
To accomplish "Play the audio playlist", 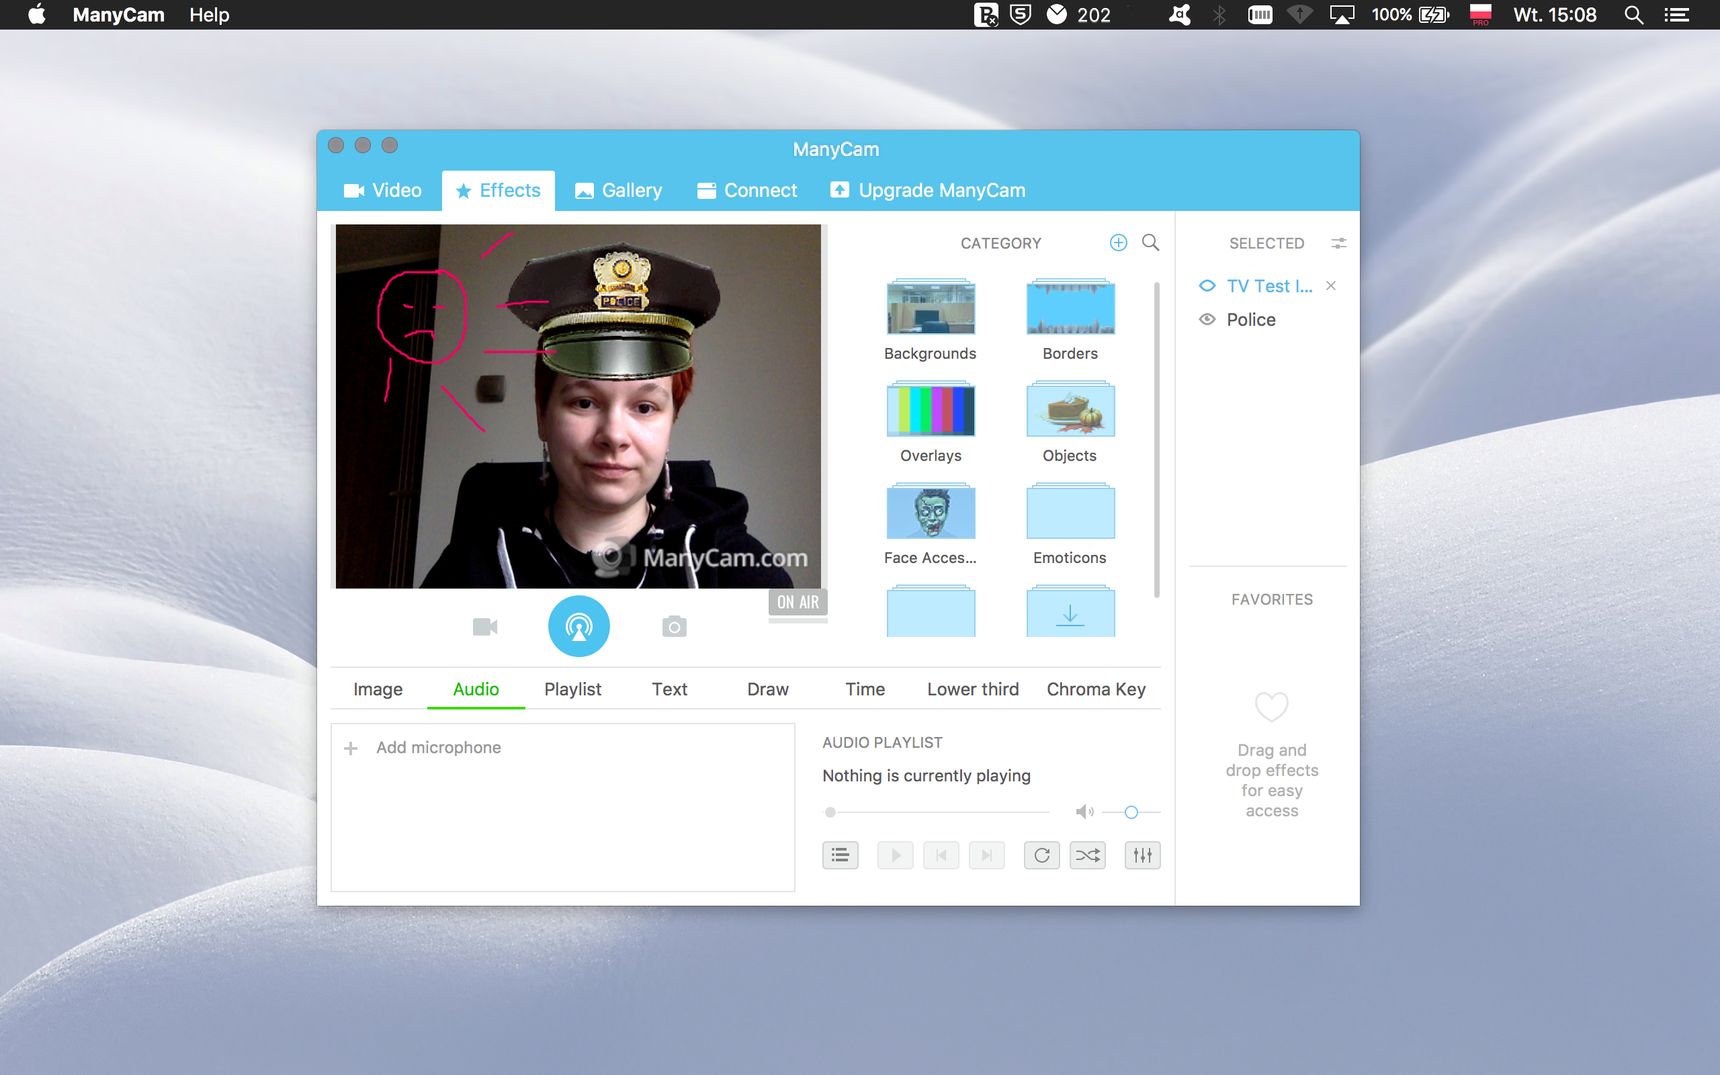I will (x=895, y=855).
